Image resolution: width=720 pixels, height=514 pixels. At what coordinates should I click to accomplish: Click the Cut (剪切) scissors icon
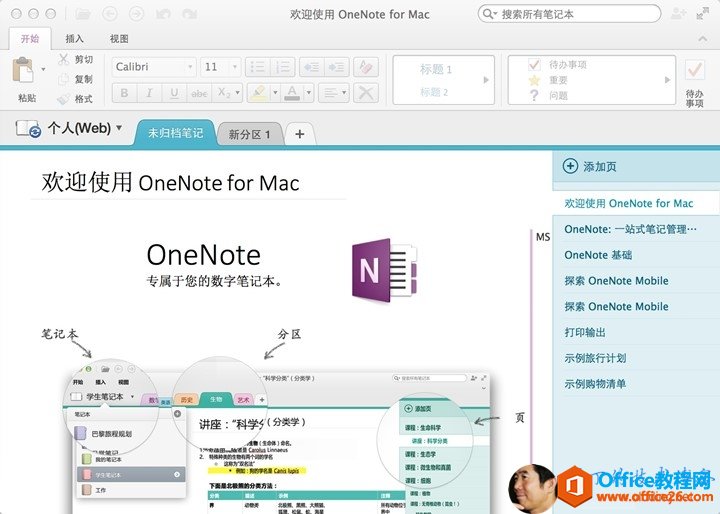coord(63,59)
